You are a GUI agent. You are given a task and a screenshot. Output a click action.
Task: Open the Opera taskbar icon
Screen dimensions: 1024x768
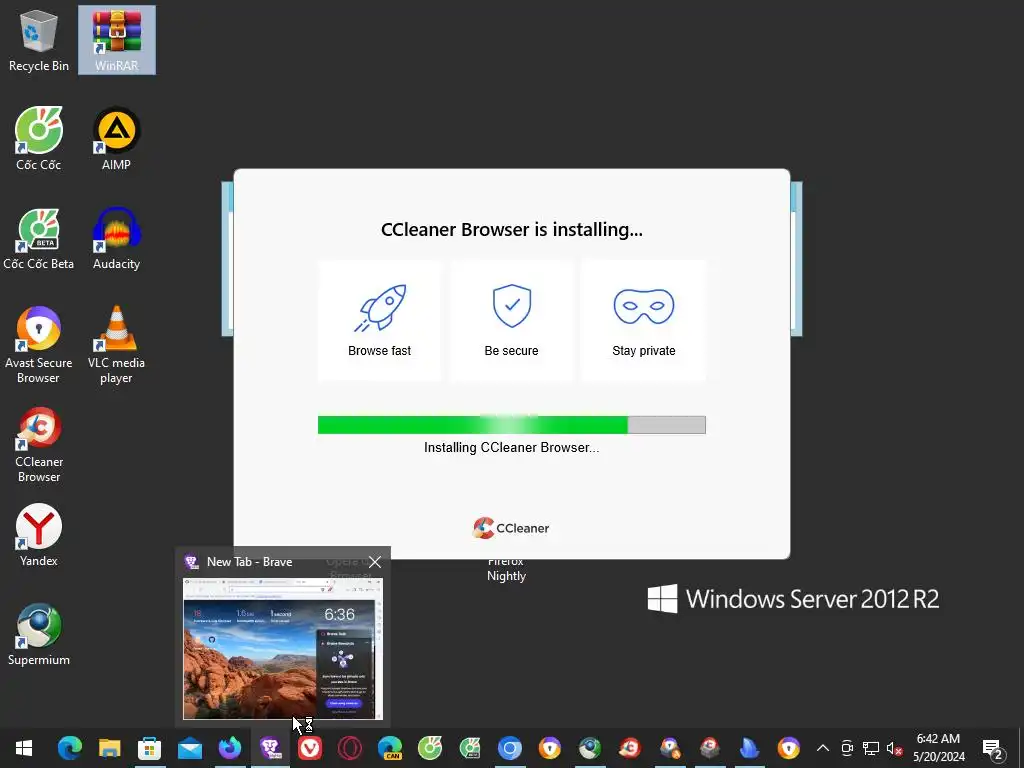pos(349,748)
